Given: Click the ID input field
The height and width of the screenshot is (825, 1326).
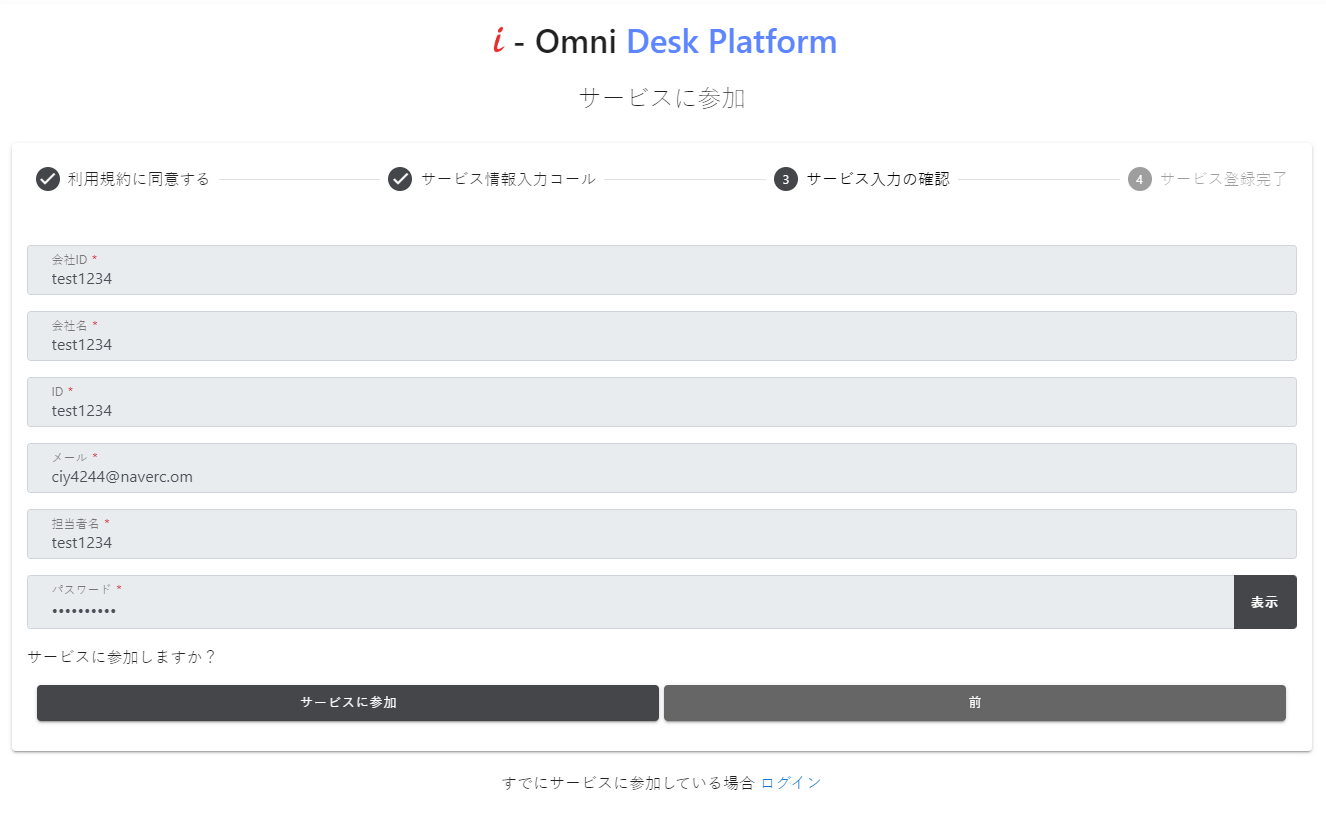Looking at the screenshot, I should click(x=662, y=402).
